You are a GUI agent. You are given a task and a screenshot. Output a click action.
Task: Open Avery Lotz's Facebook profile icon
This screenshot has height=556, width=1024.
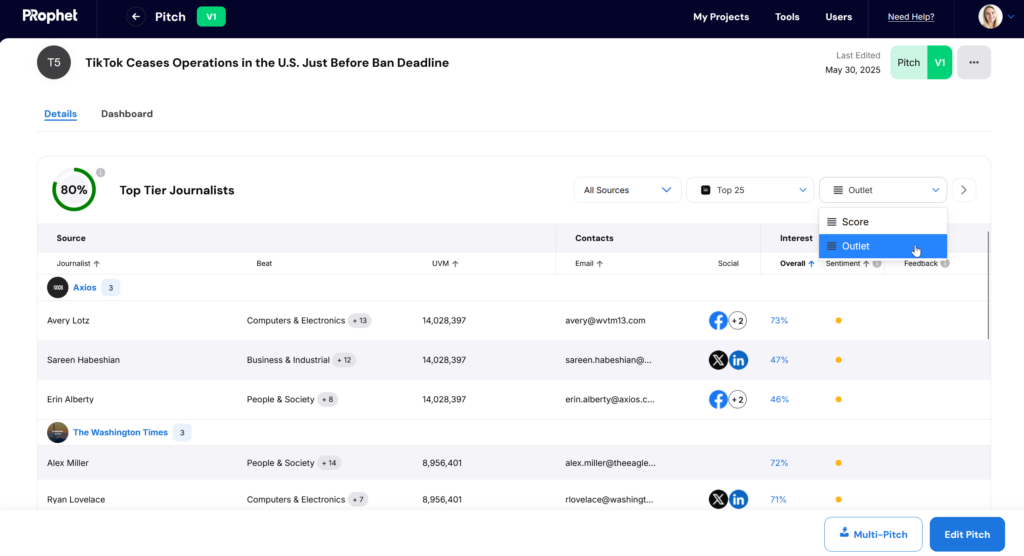718,321
